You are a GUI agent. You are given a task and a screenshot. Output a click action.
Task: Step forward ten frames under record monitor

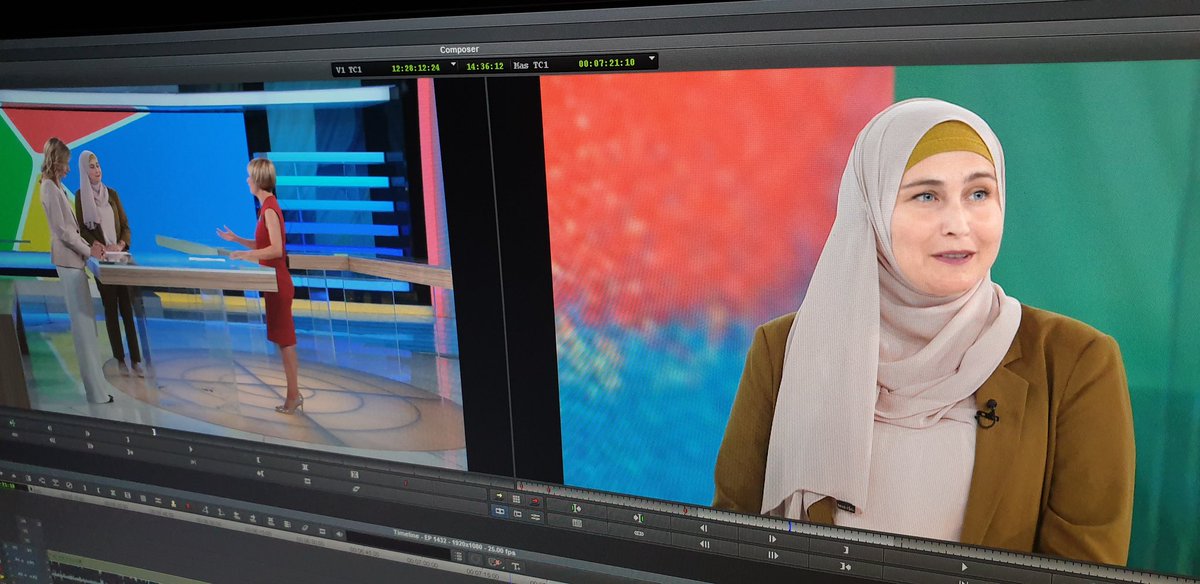click(x=773, y=555)
